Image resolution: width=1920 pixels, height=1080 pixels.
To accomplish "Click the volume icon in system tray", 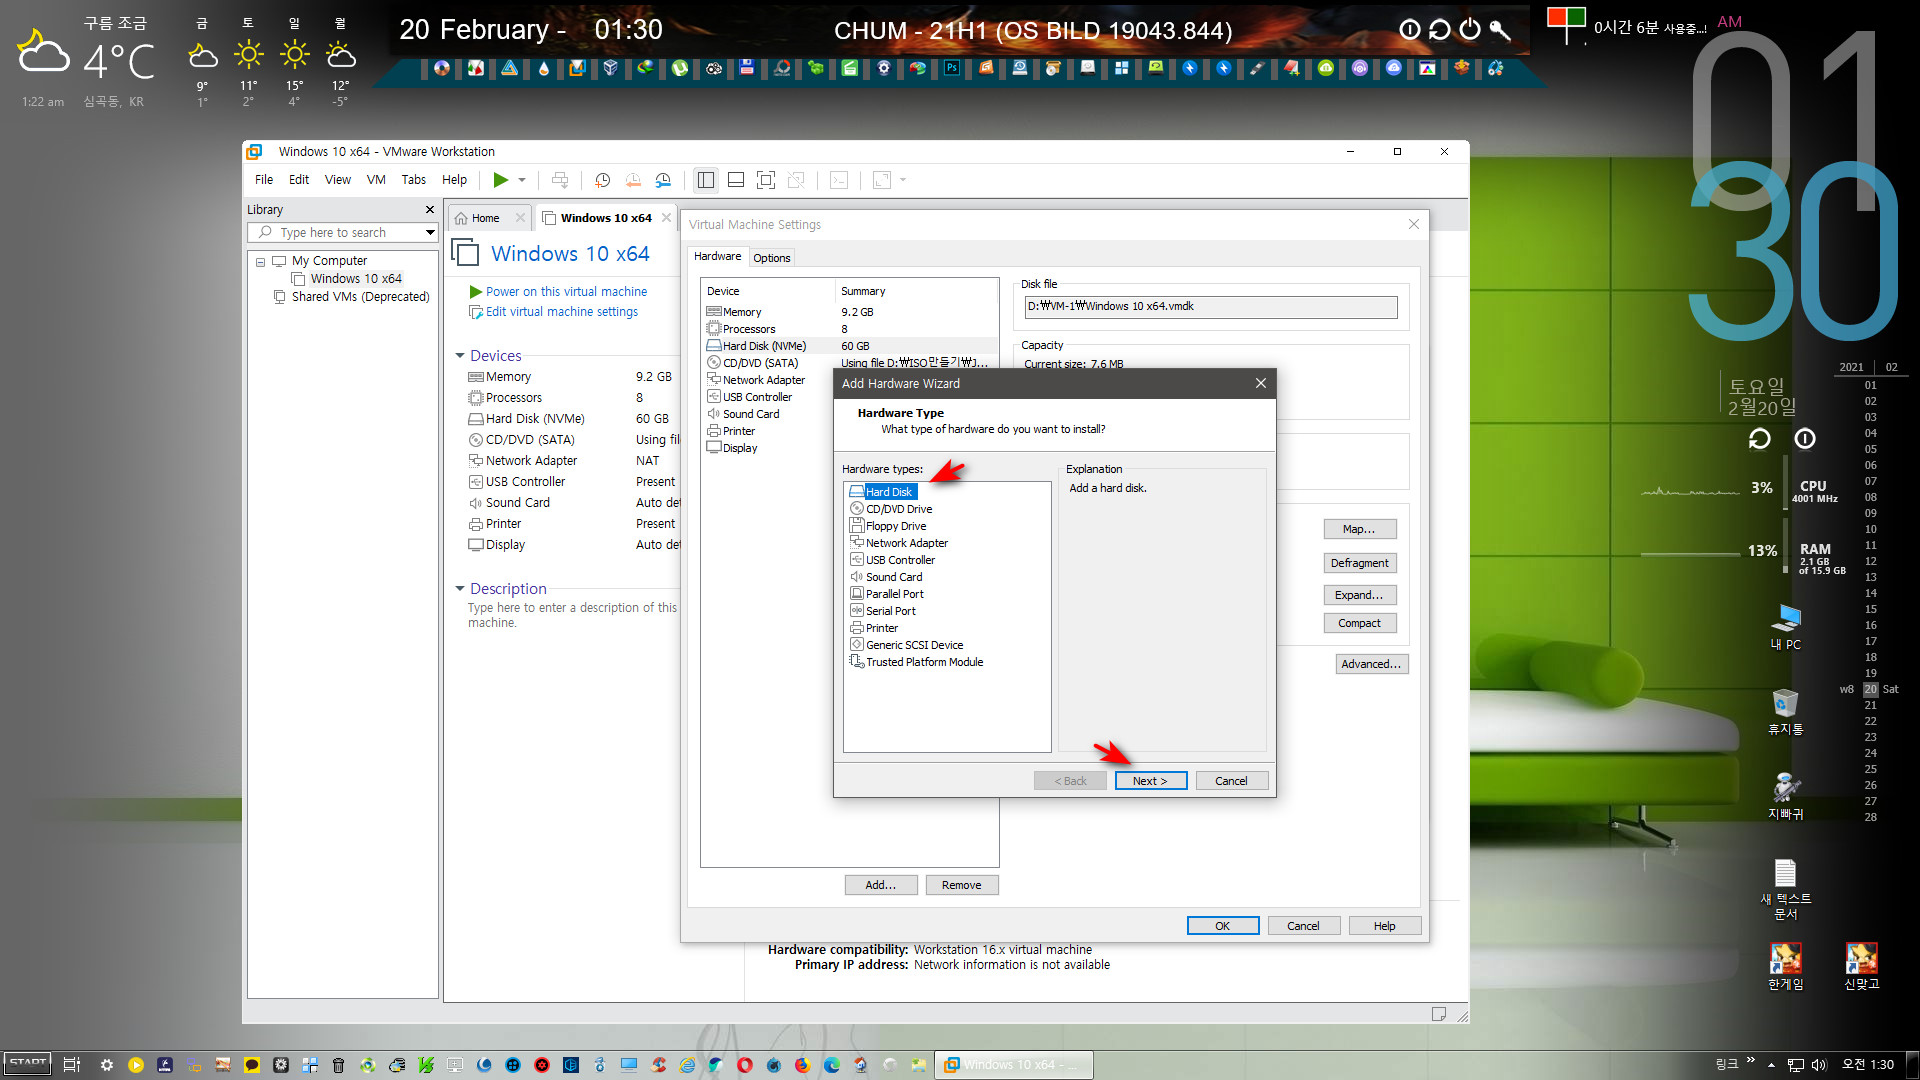I will click(x=1819, y=1065).
